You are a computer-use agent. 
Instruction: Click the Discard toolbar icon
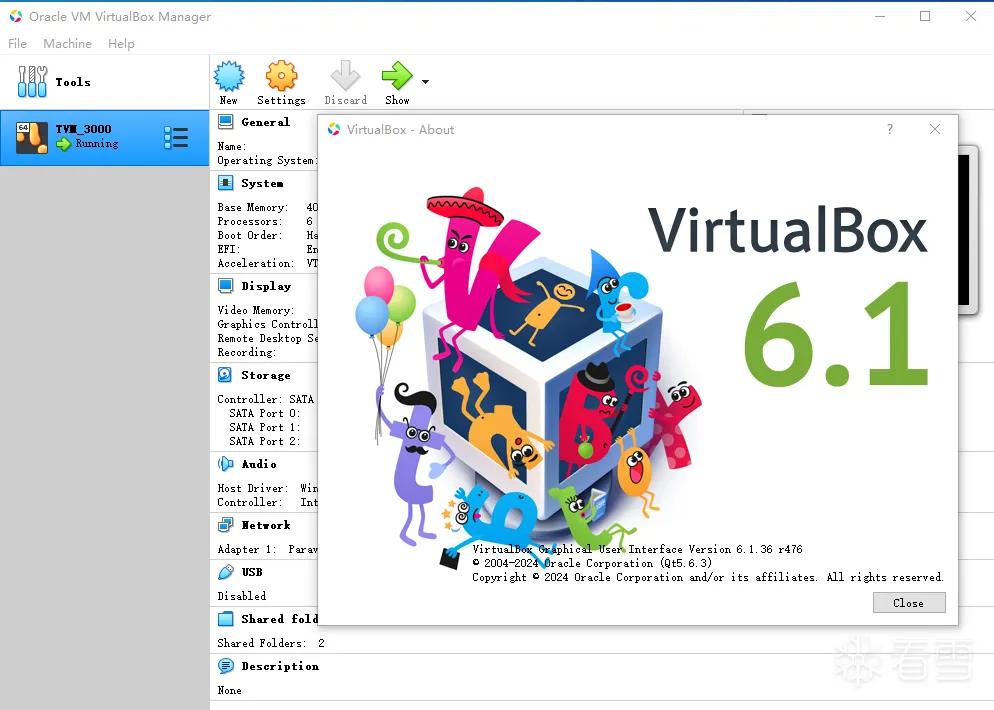click(x=345, y=76)
